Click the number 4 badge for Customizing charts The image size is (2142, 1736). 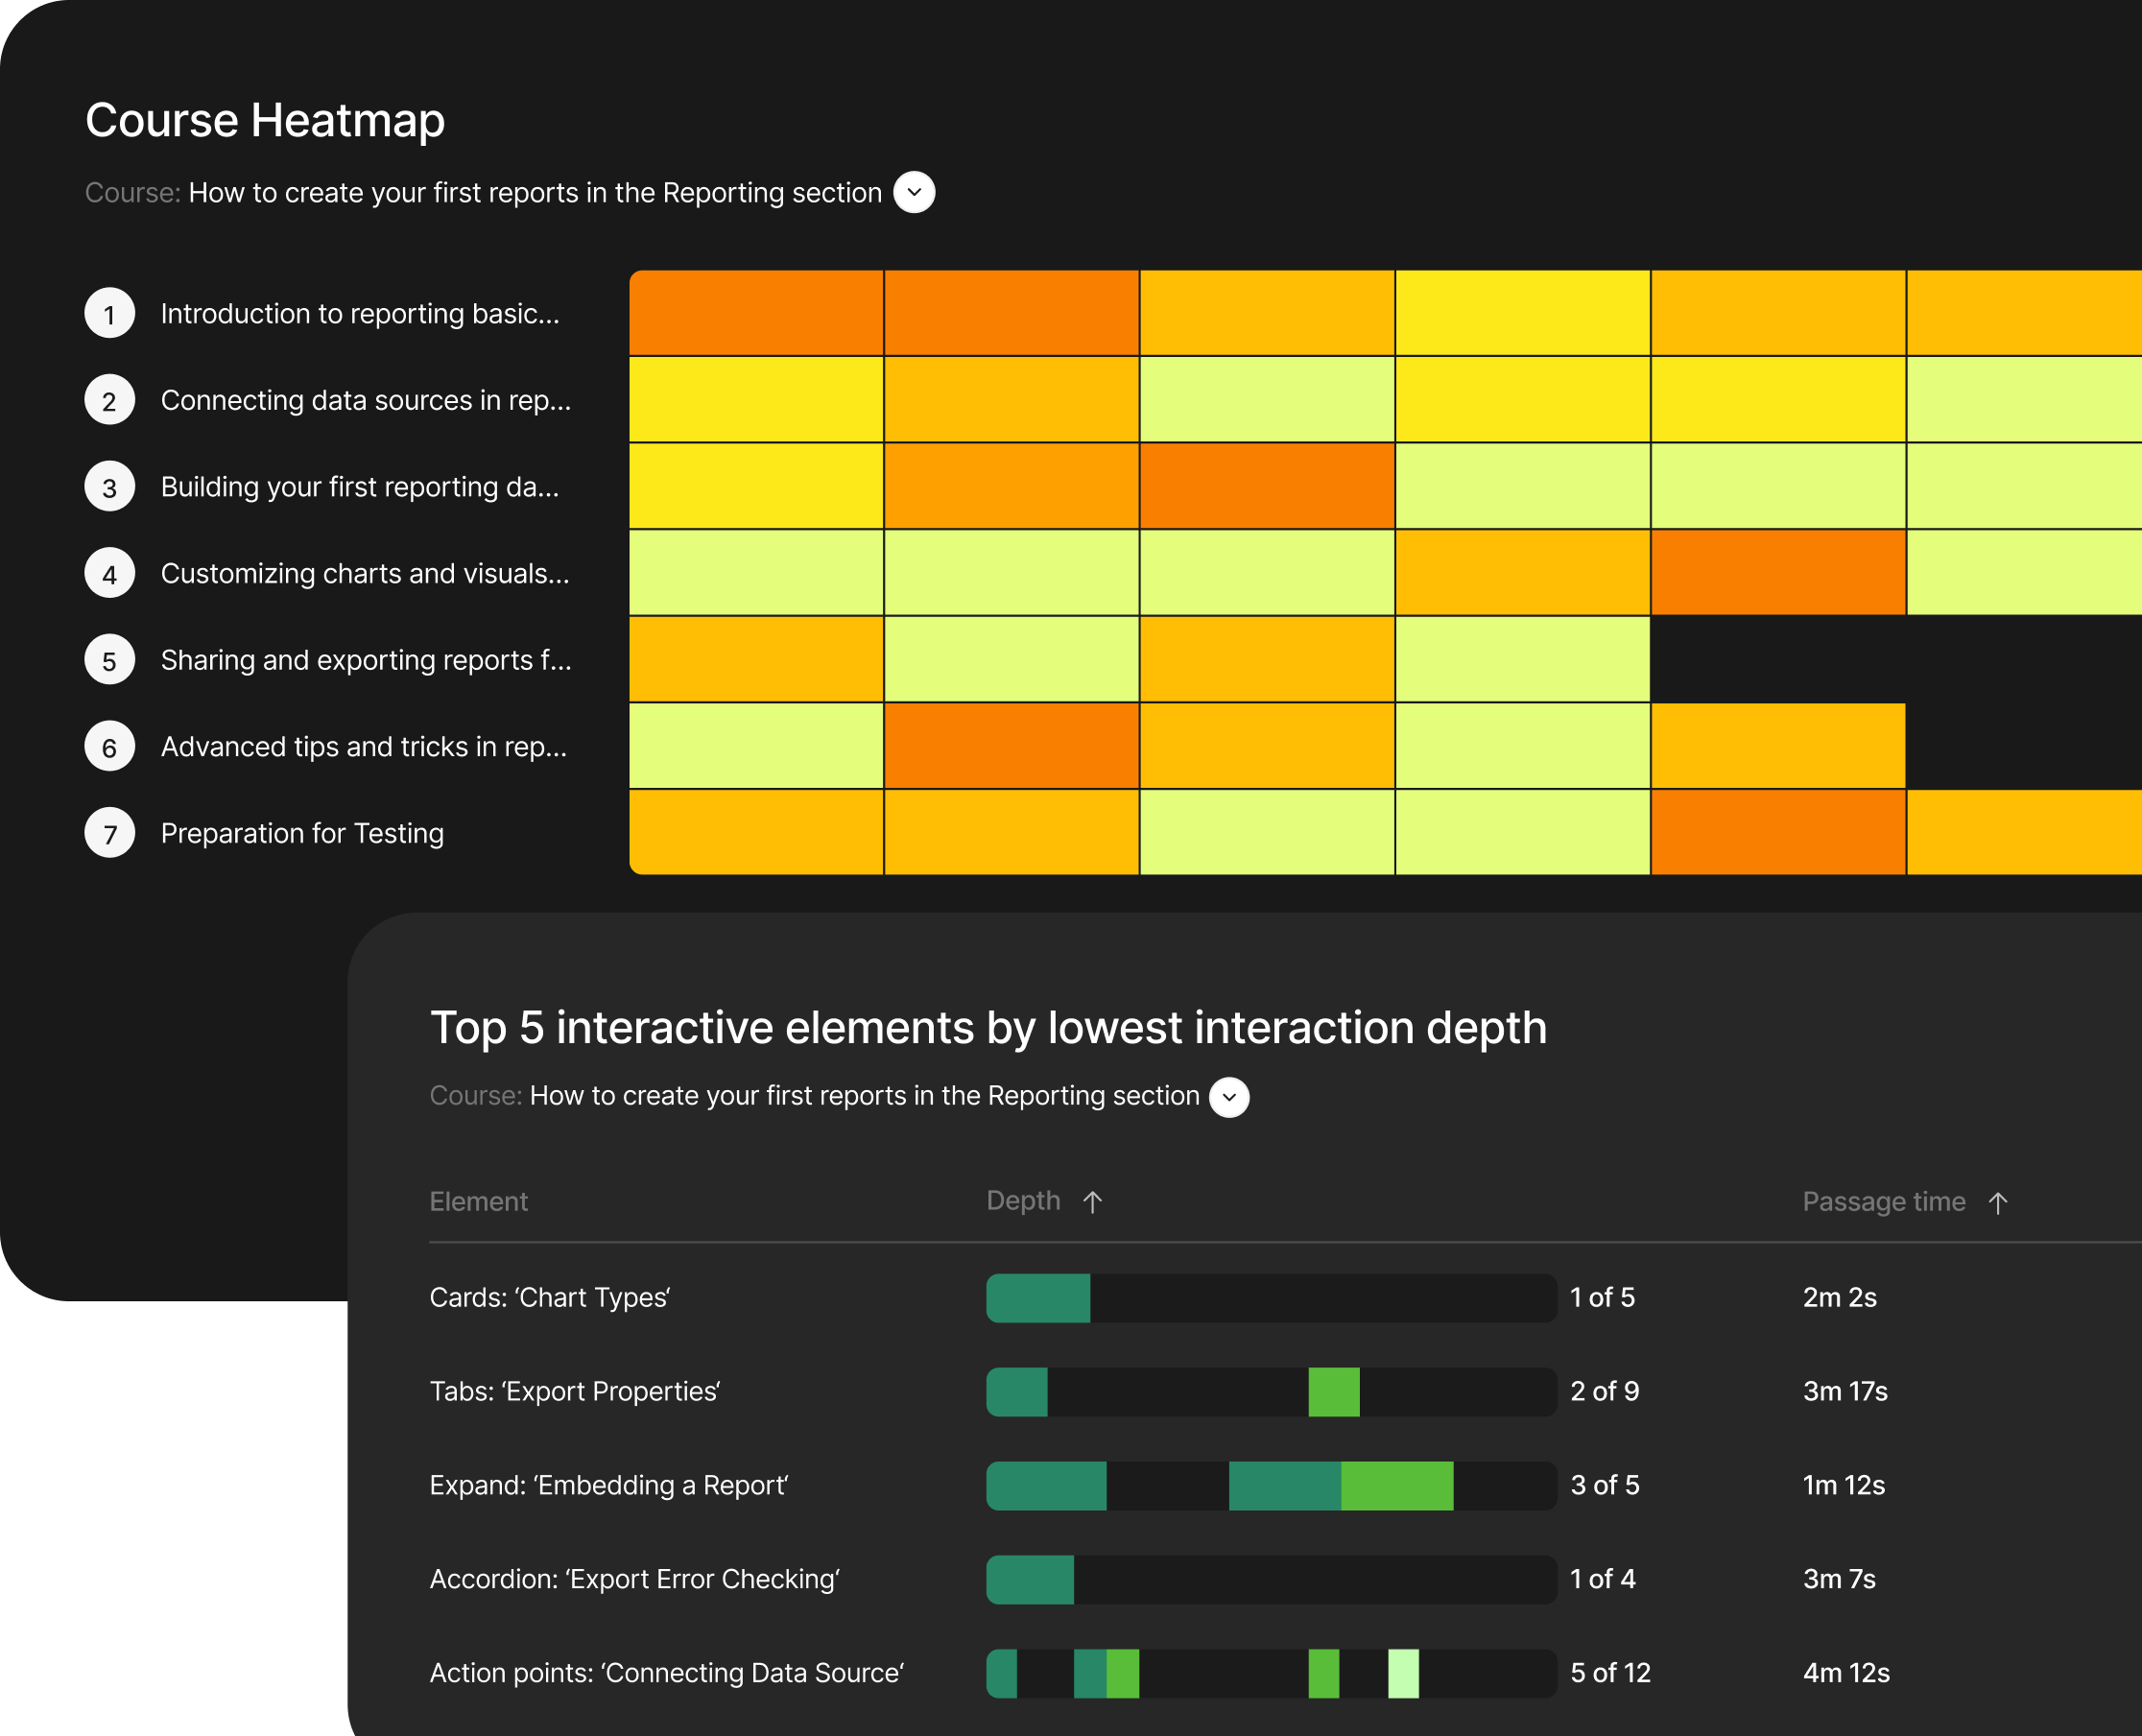coord(109,574)
